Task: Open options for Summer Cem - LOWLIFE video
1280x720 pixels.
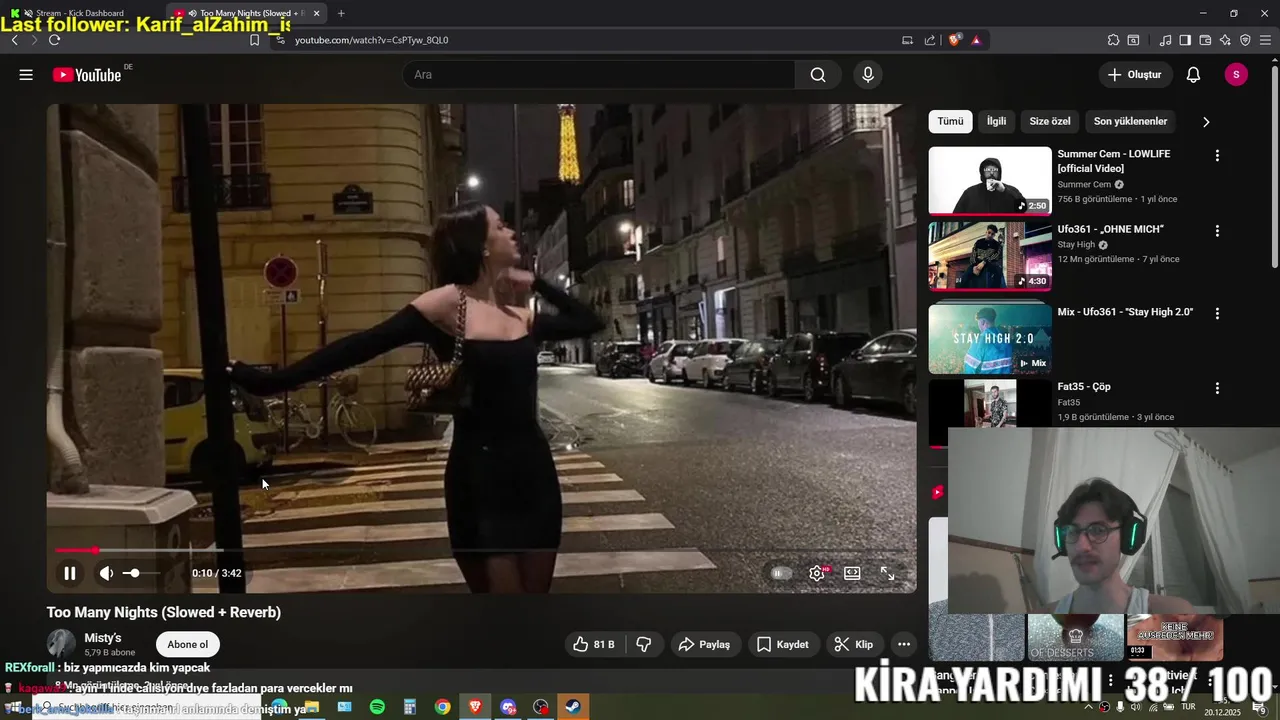Action: coord(1217,156)
